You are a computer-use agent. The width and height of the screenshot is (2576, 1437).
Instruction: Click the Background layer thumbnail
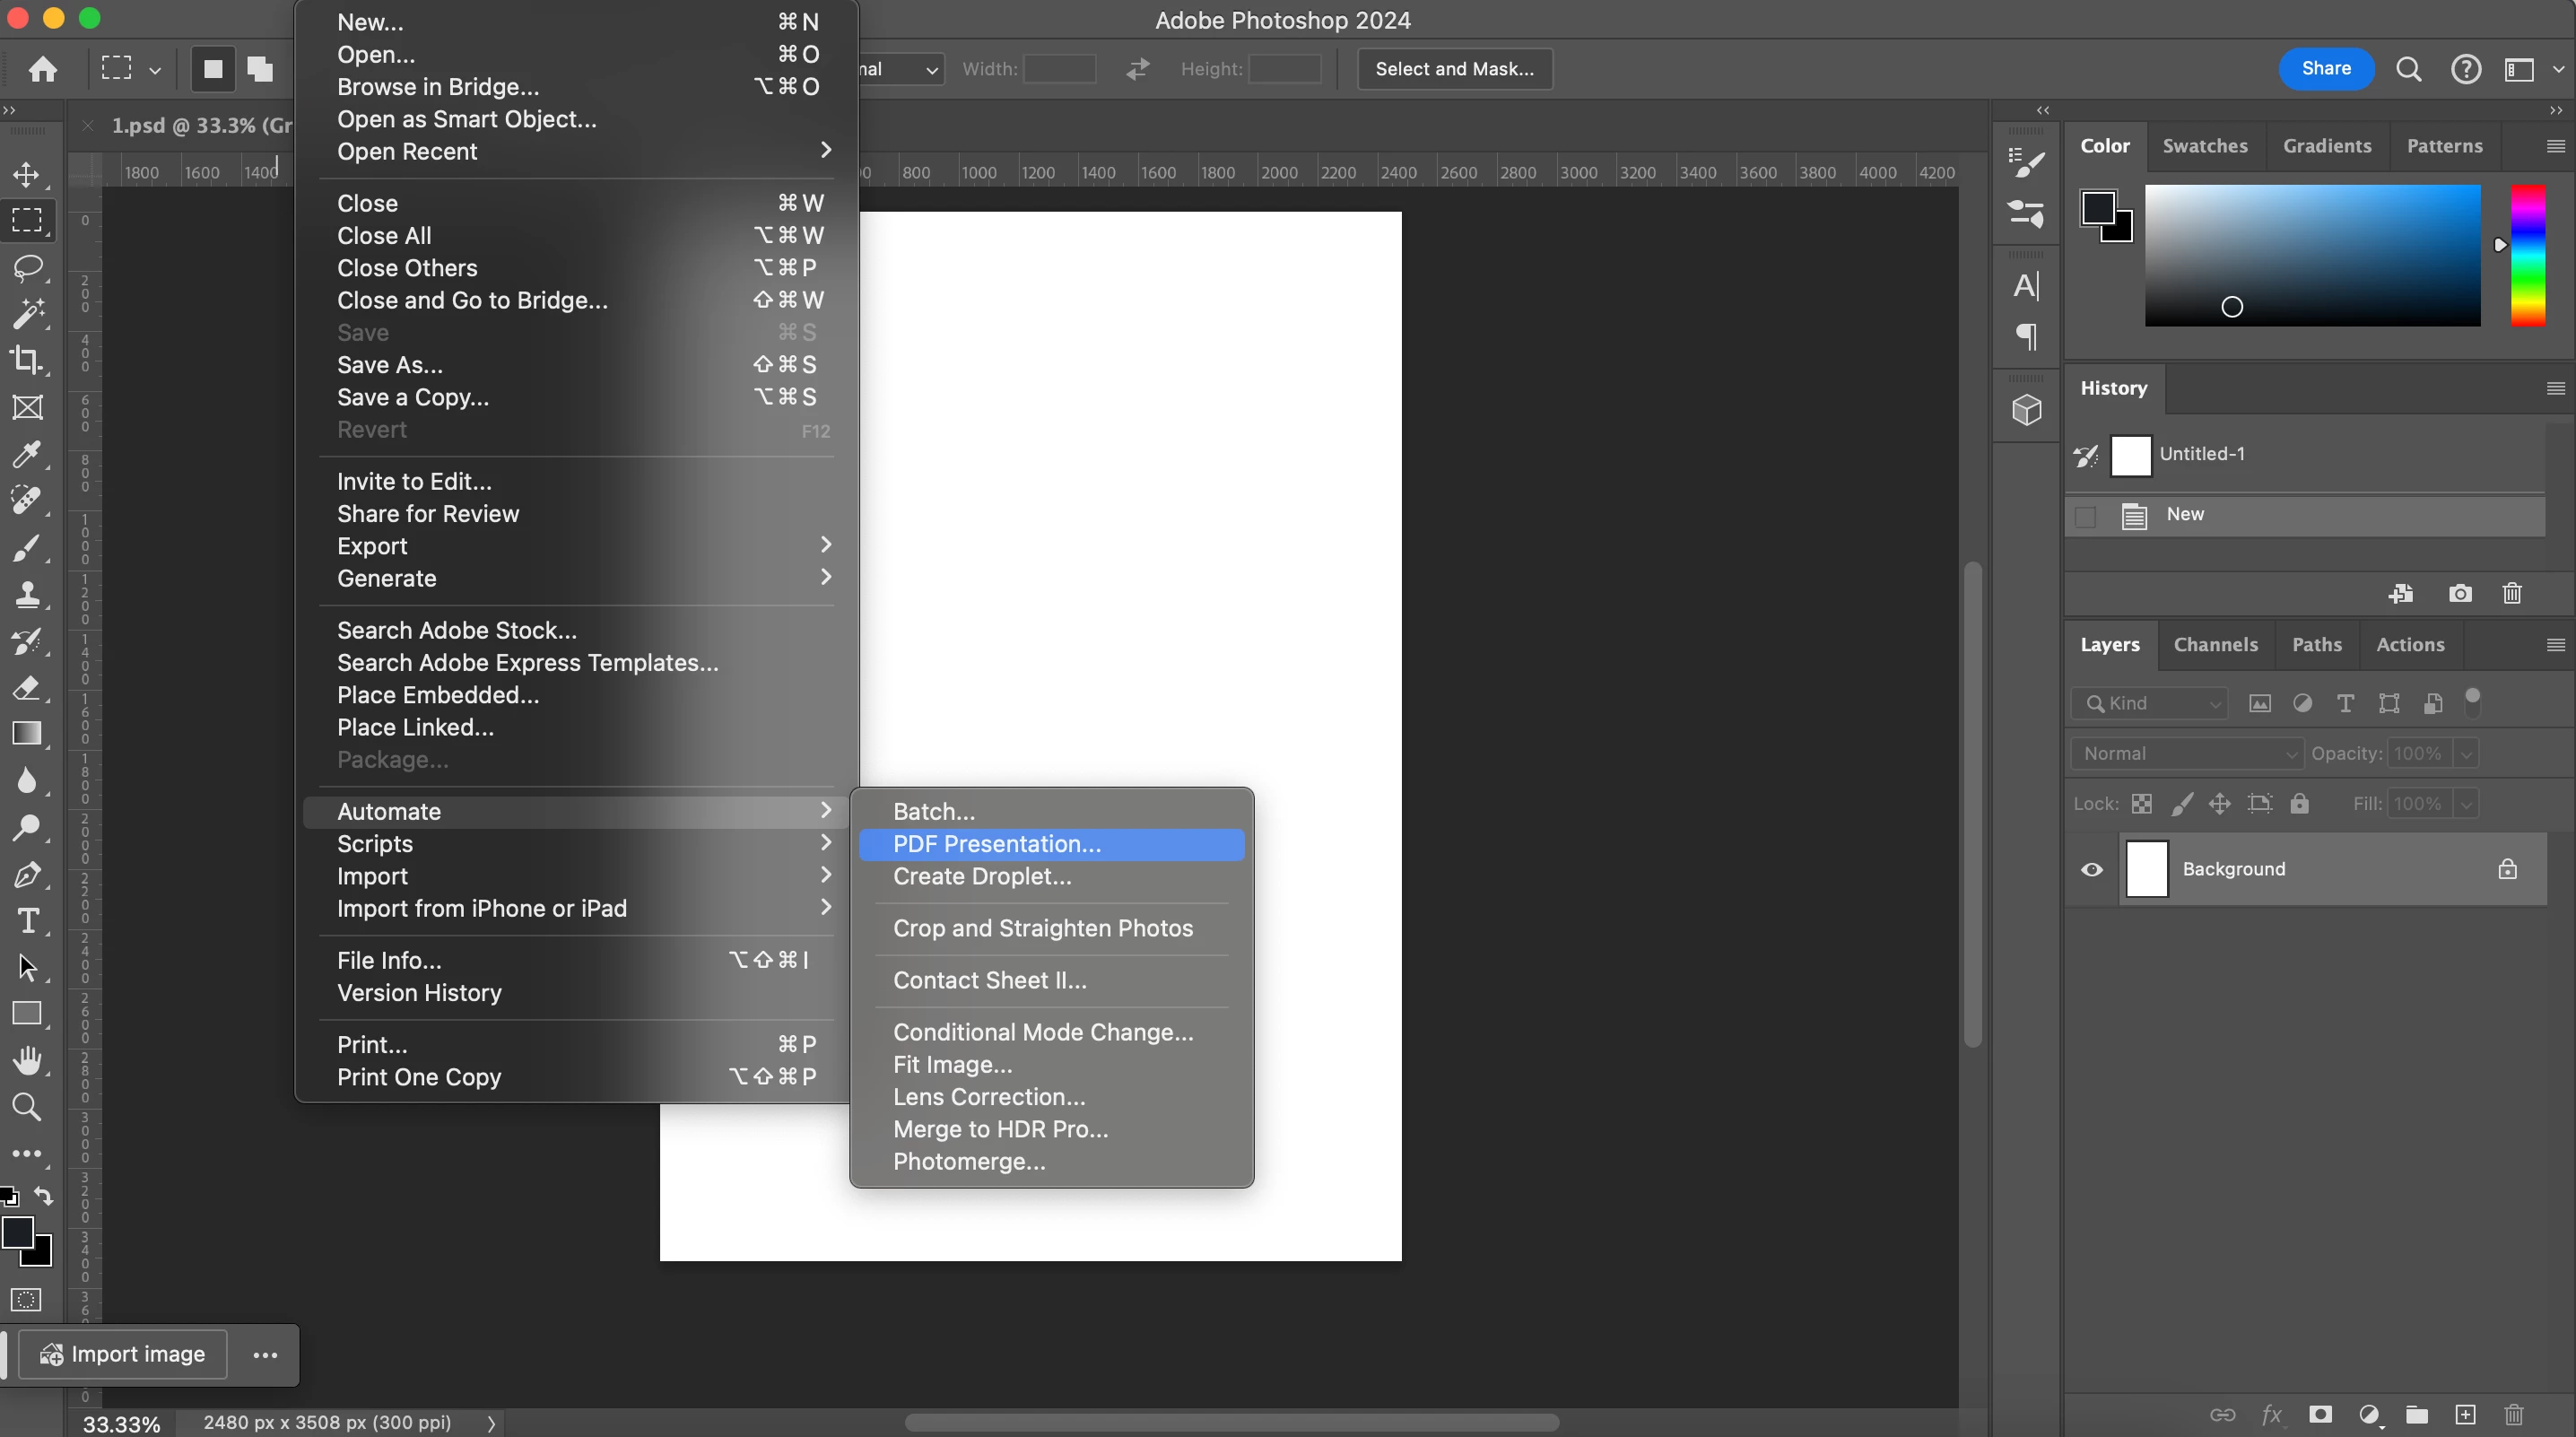2146,869
